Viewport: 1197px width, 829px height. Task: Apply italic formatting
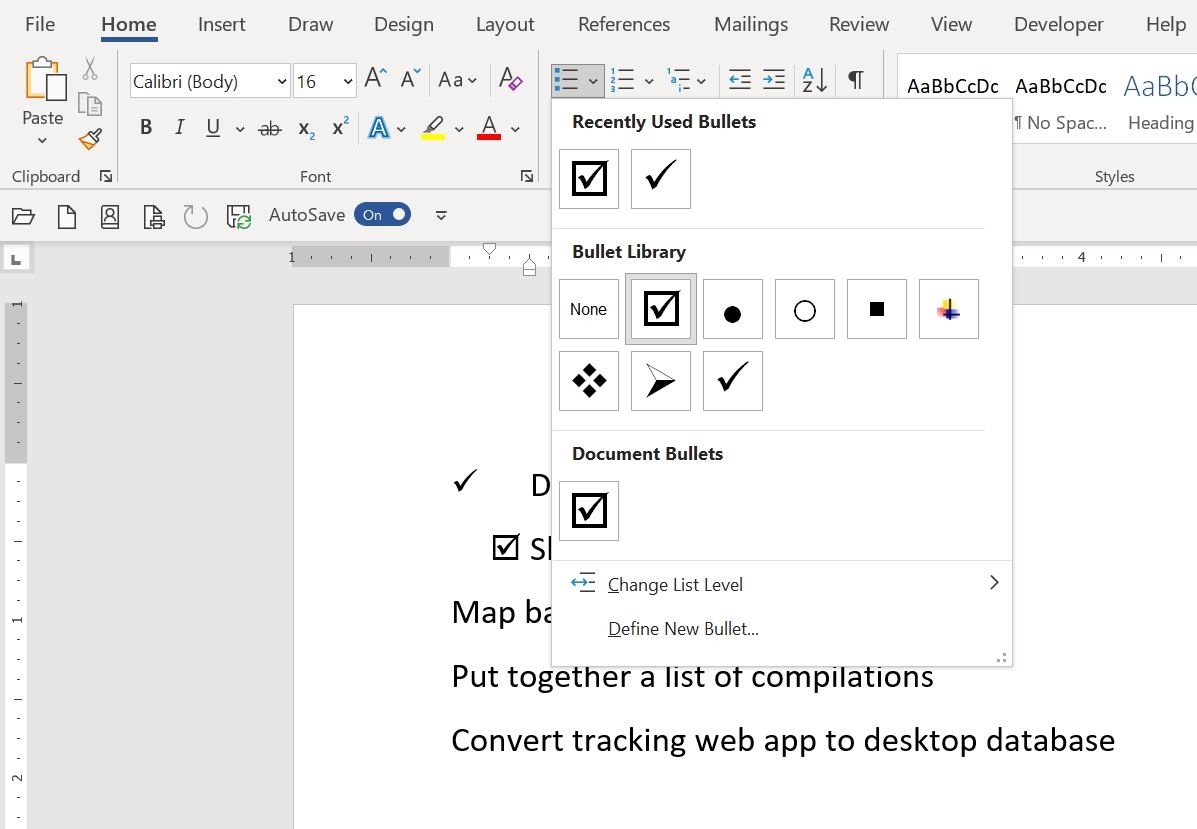point(178,127)
